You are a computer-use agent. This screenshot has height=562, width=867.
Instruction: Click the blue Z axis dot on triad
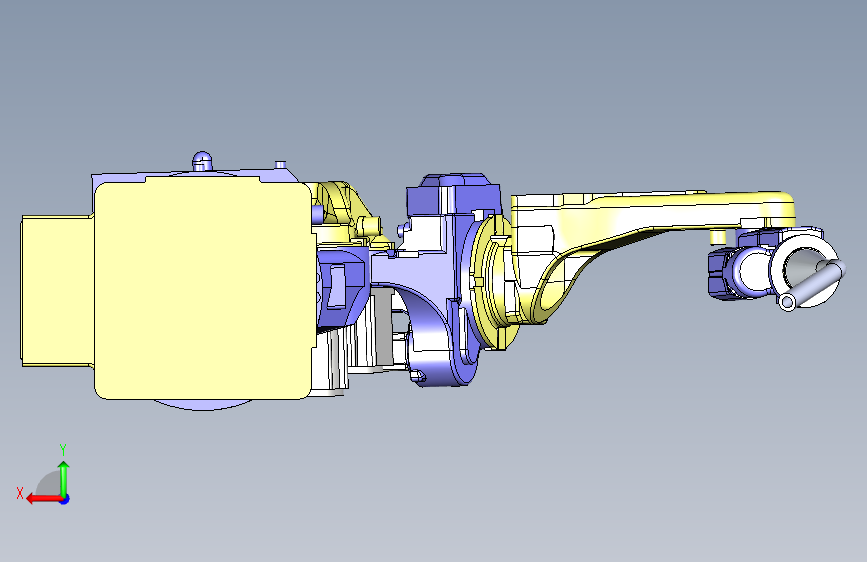(x=65, y=499)
